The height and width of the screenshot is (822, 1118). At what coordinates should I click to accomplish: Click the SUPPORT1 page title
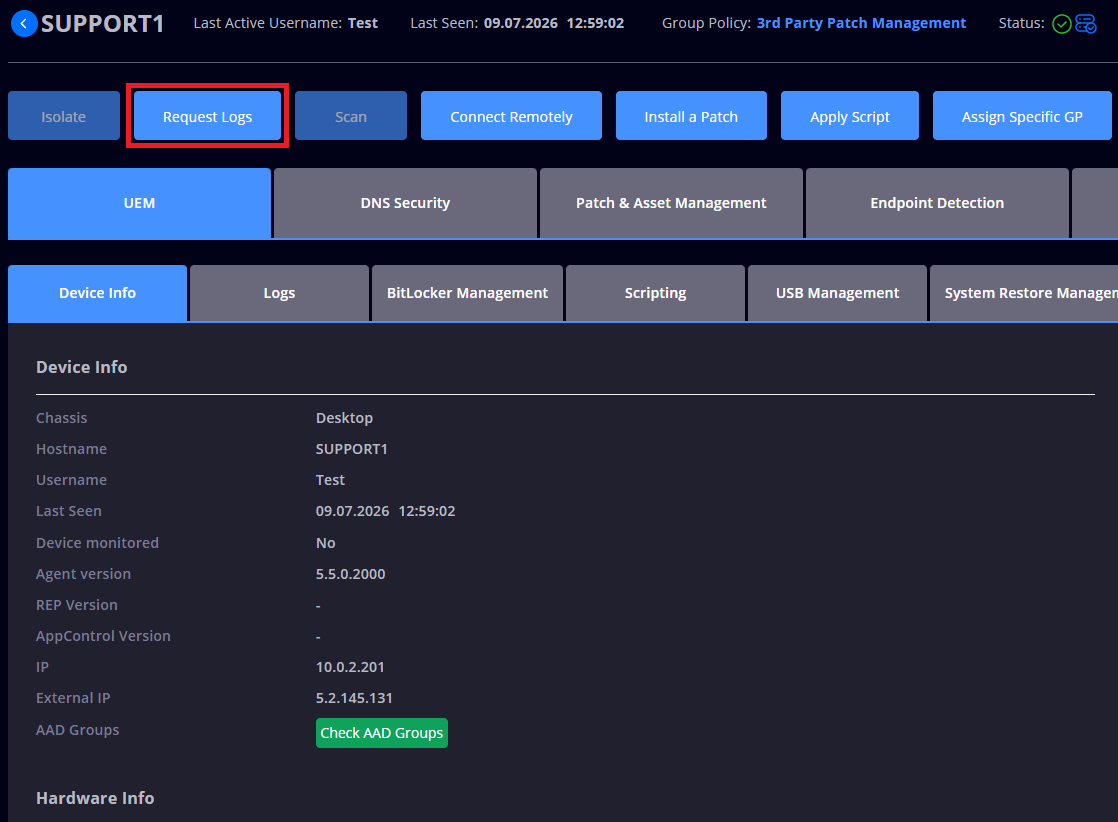point(103,24)
